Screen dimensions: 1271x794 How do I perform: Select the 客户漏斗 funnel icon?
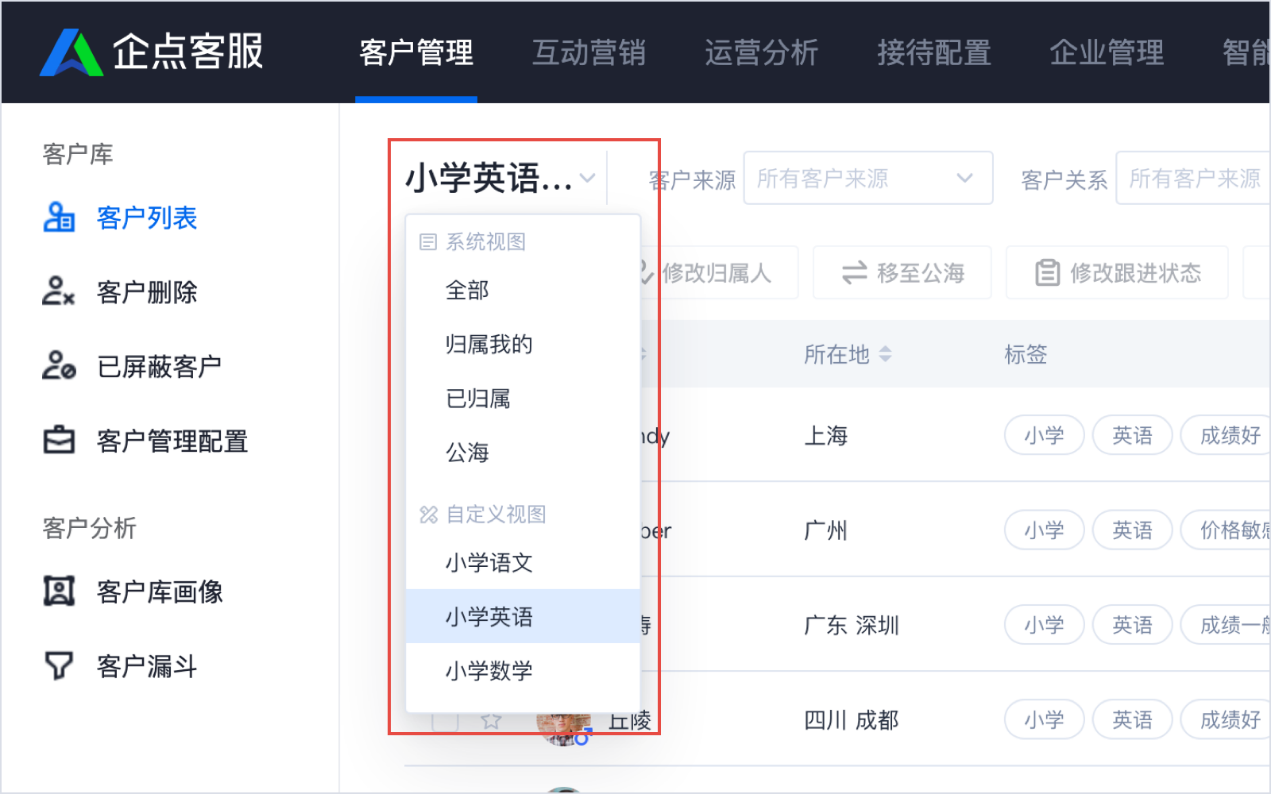(59, 666)
